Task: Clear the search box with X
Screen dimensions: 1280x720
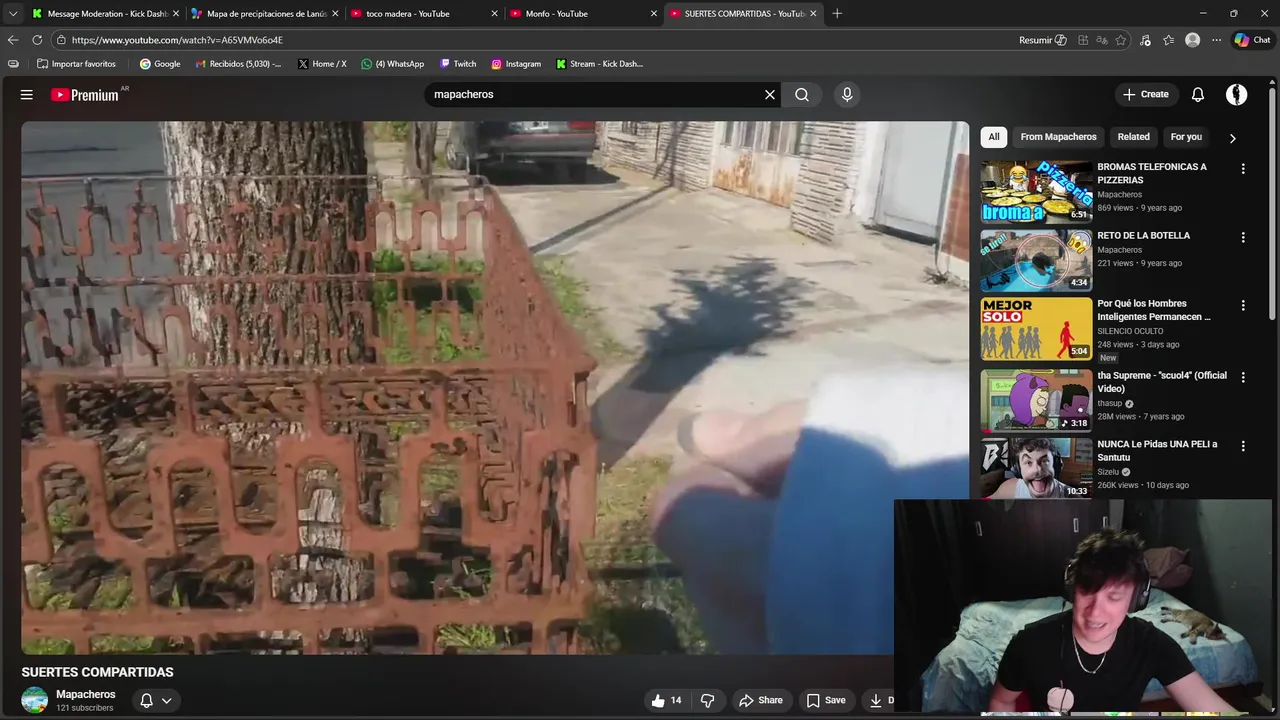Action: coord(770,95)
